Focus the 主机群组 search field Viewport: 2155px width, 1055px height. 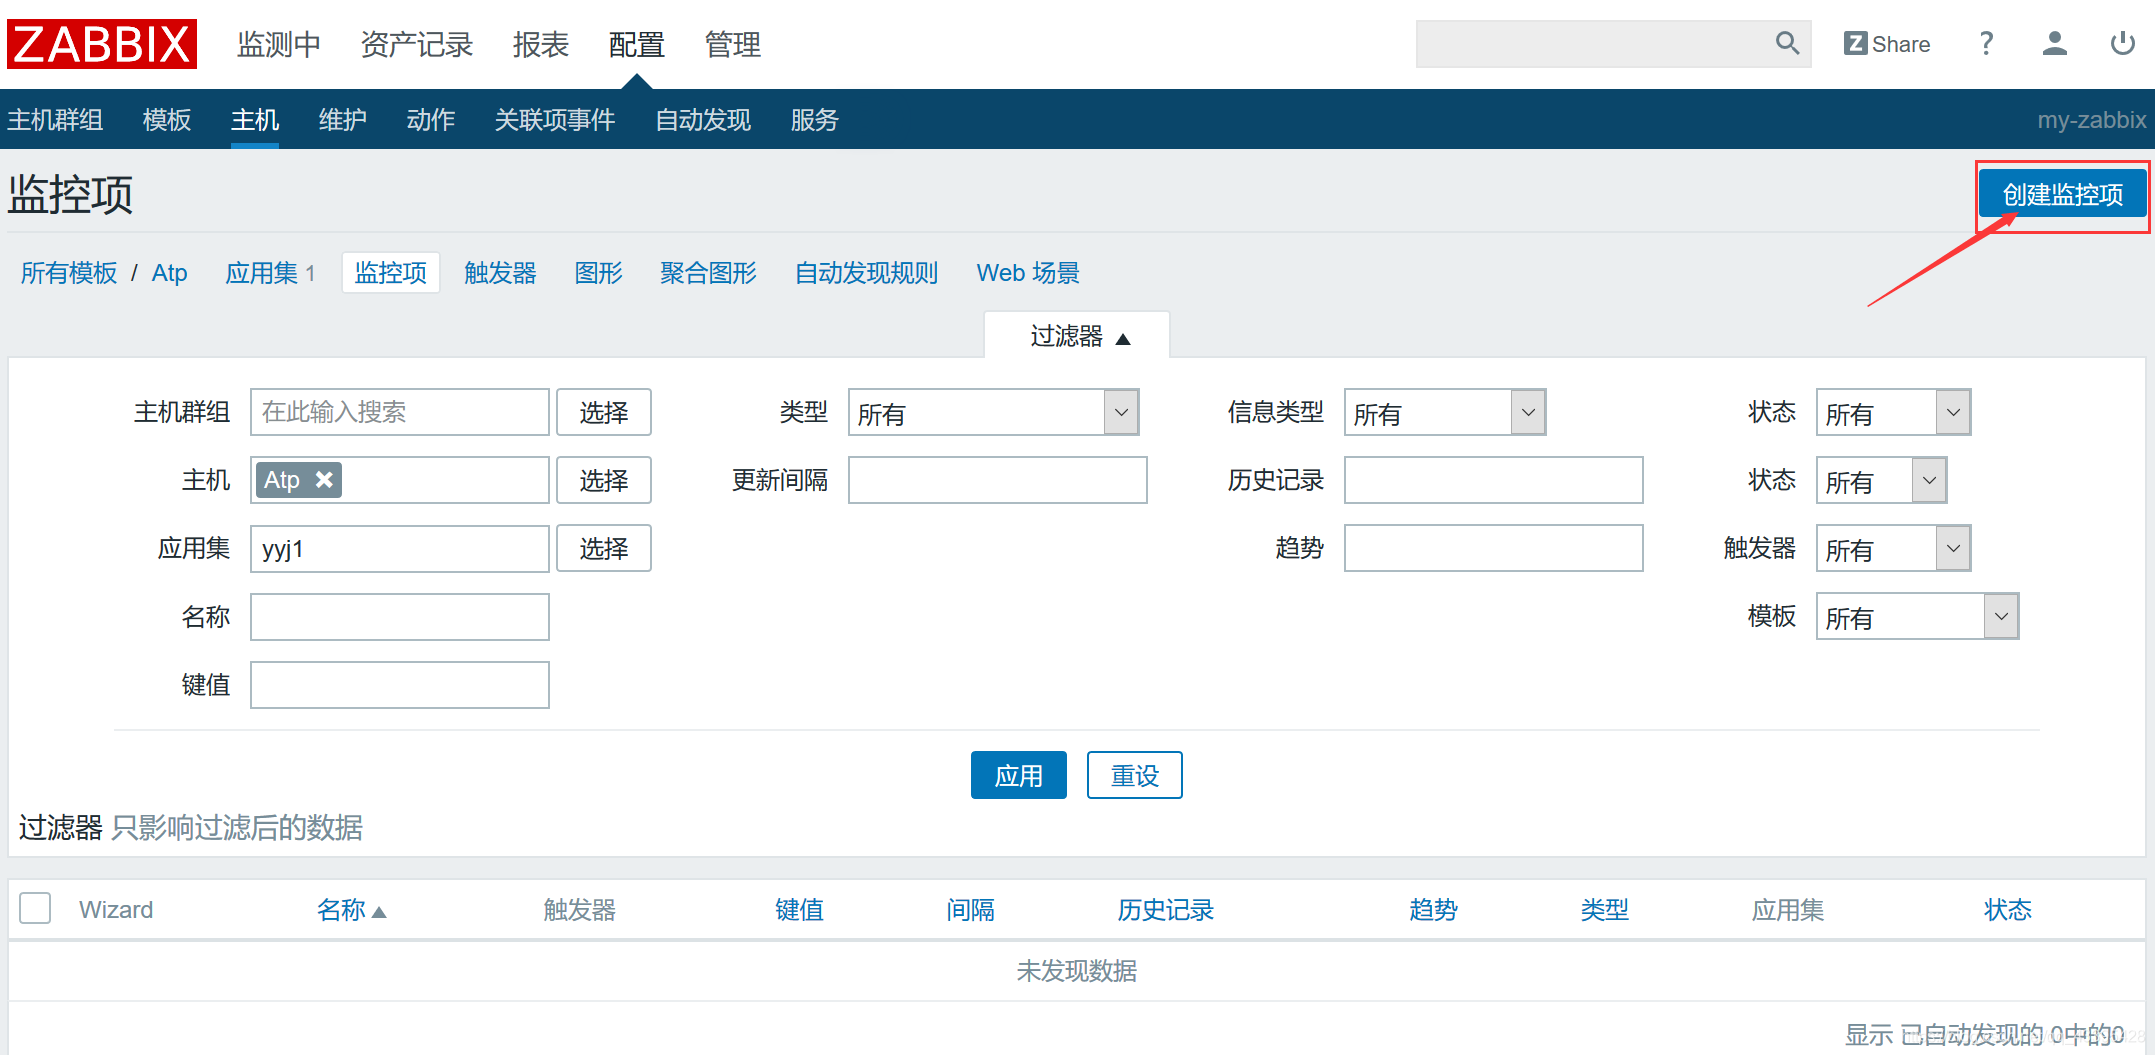tap(400, 412)
